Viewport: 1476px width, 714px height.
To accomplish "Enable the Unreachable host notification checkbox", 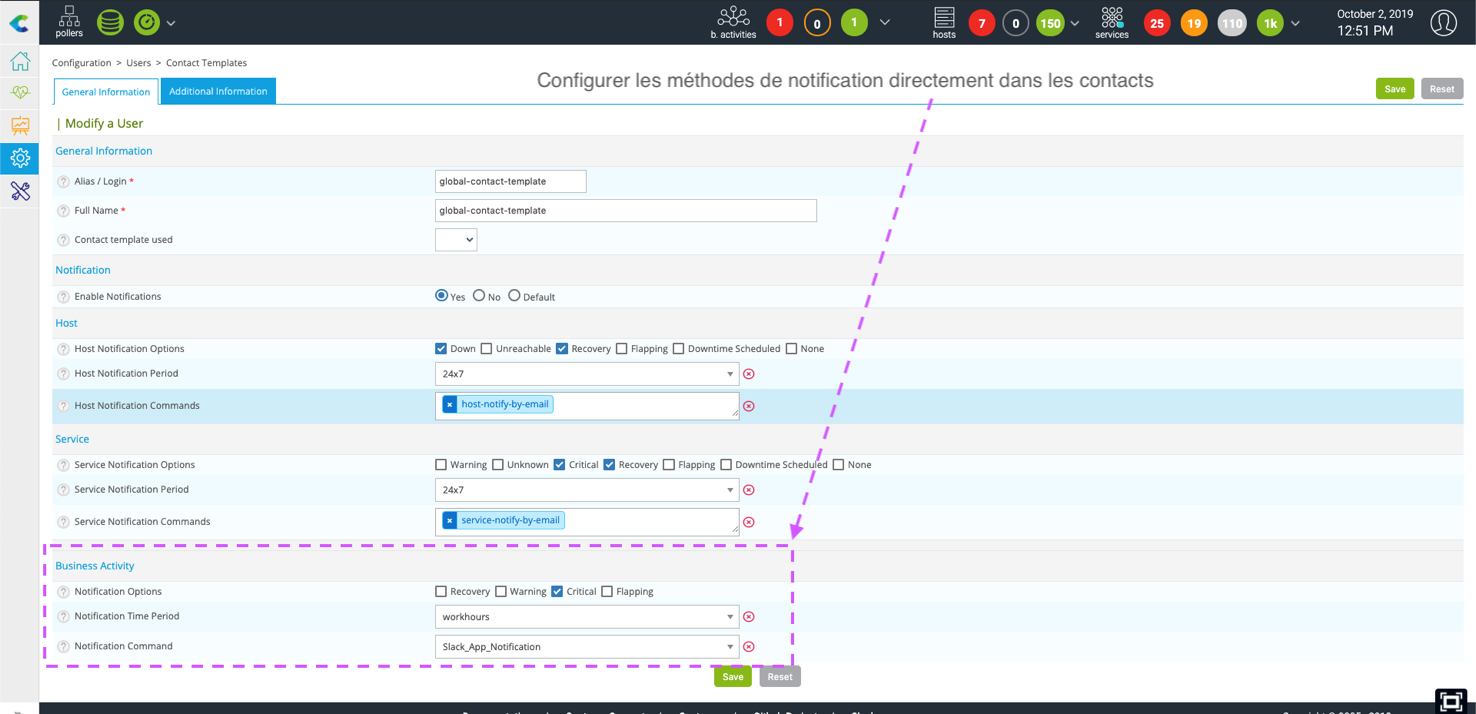I will point(486,349).
